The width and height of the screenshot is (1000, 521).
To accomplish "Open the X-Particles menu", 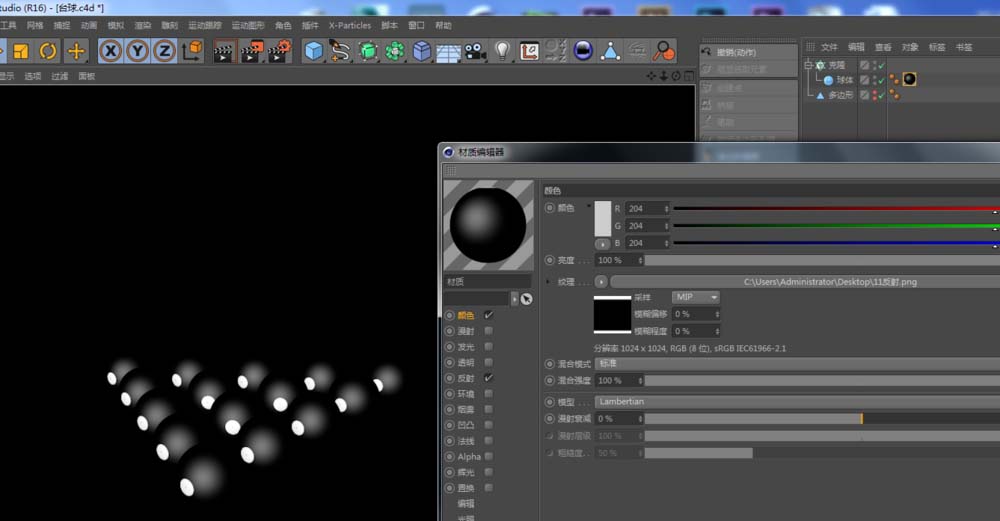I will pyautogui.click(x=349, y=25).
